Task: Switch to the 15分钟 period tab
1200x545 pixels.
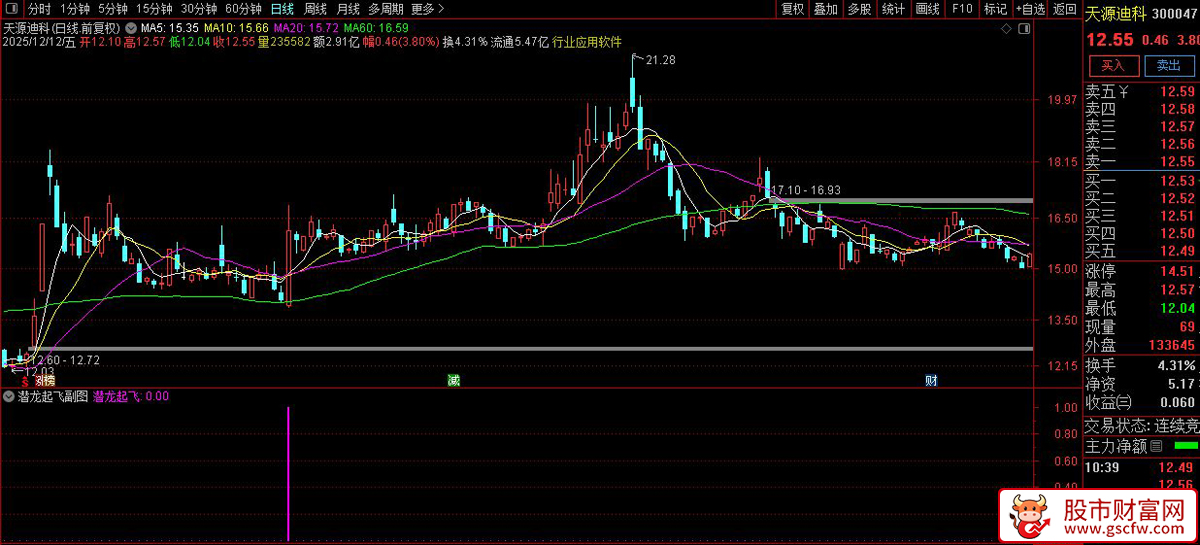Action: pos(155,9)
